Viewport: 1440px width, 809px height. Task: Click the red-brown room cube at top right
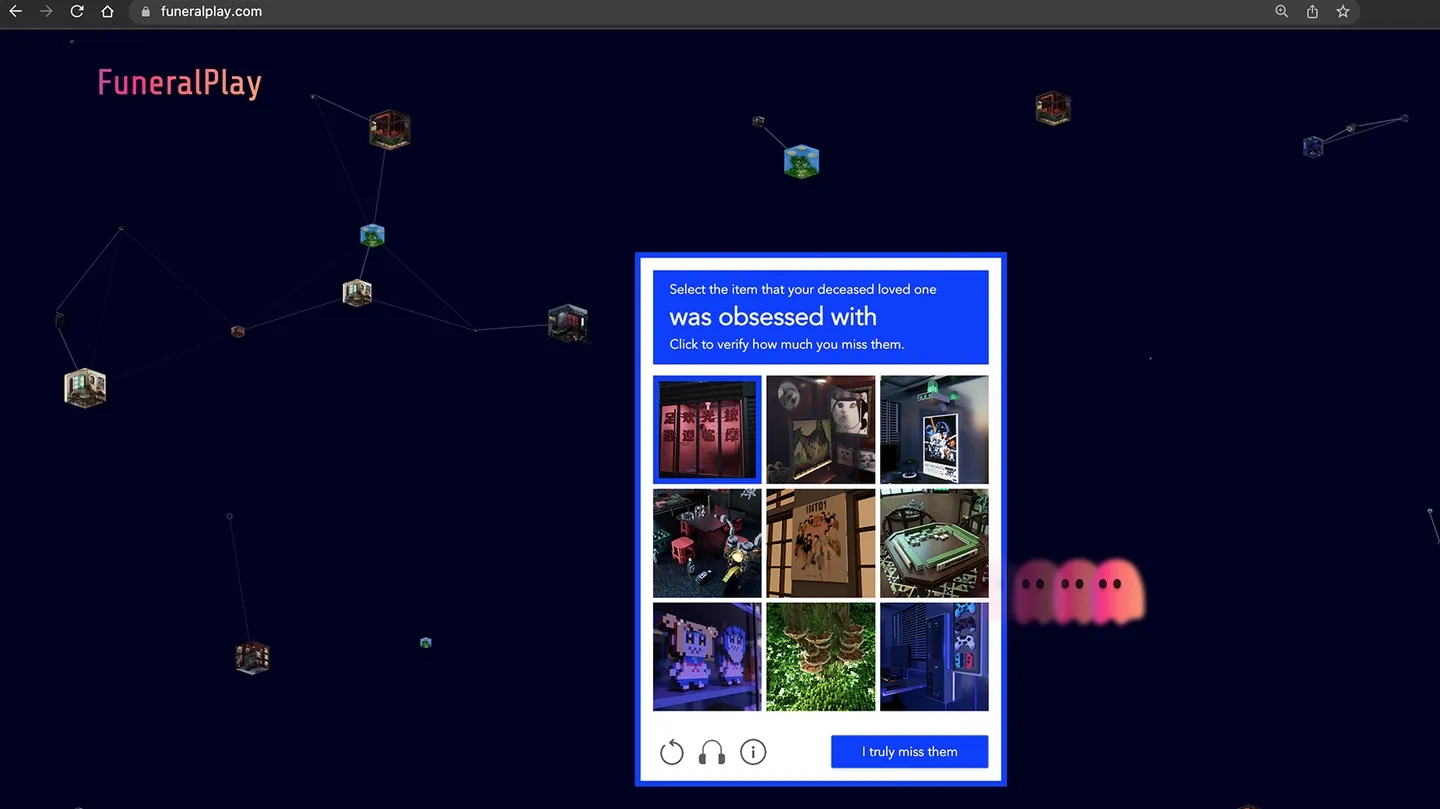point(1053,108)
